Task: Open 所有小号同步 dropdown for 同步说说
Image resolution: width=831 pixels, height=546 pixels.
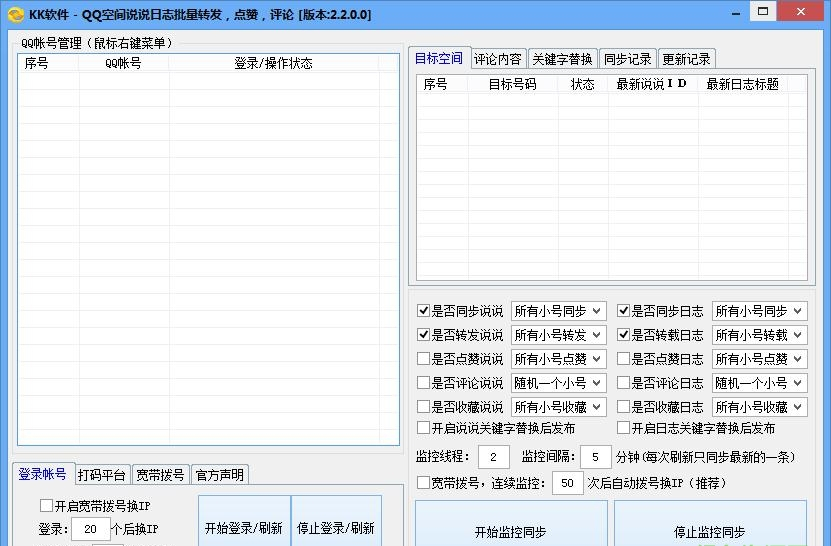Action: [558, 311]
